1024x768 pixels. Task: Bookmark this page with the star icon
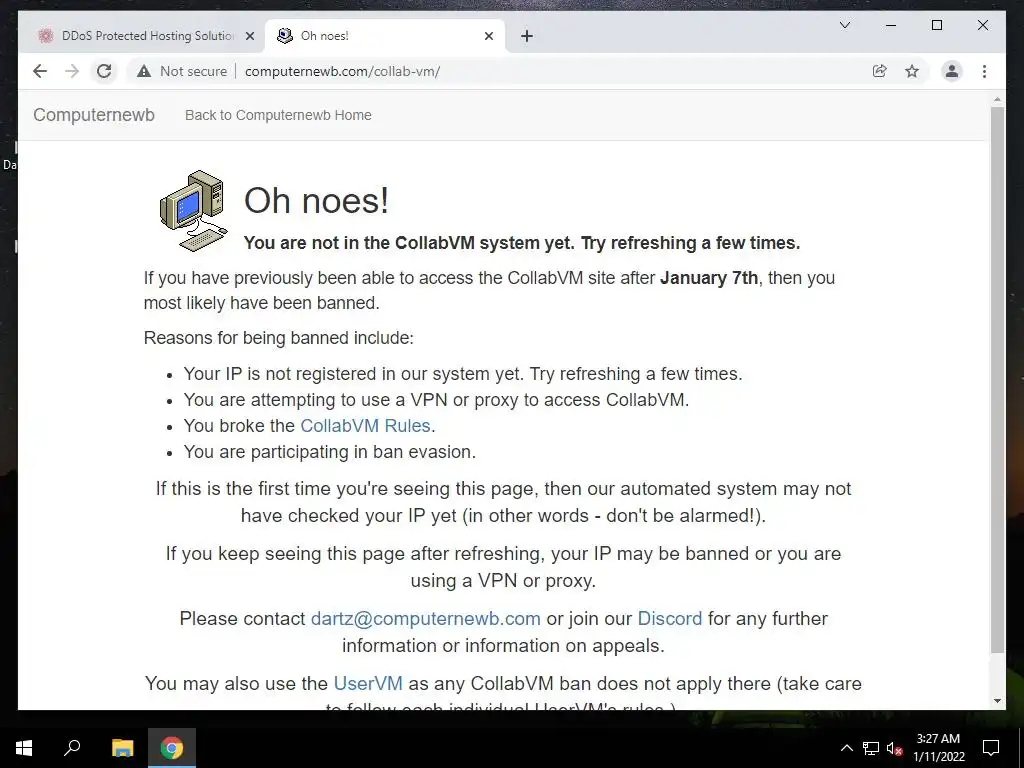912,71
